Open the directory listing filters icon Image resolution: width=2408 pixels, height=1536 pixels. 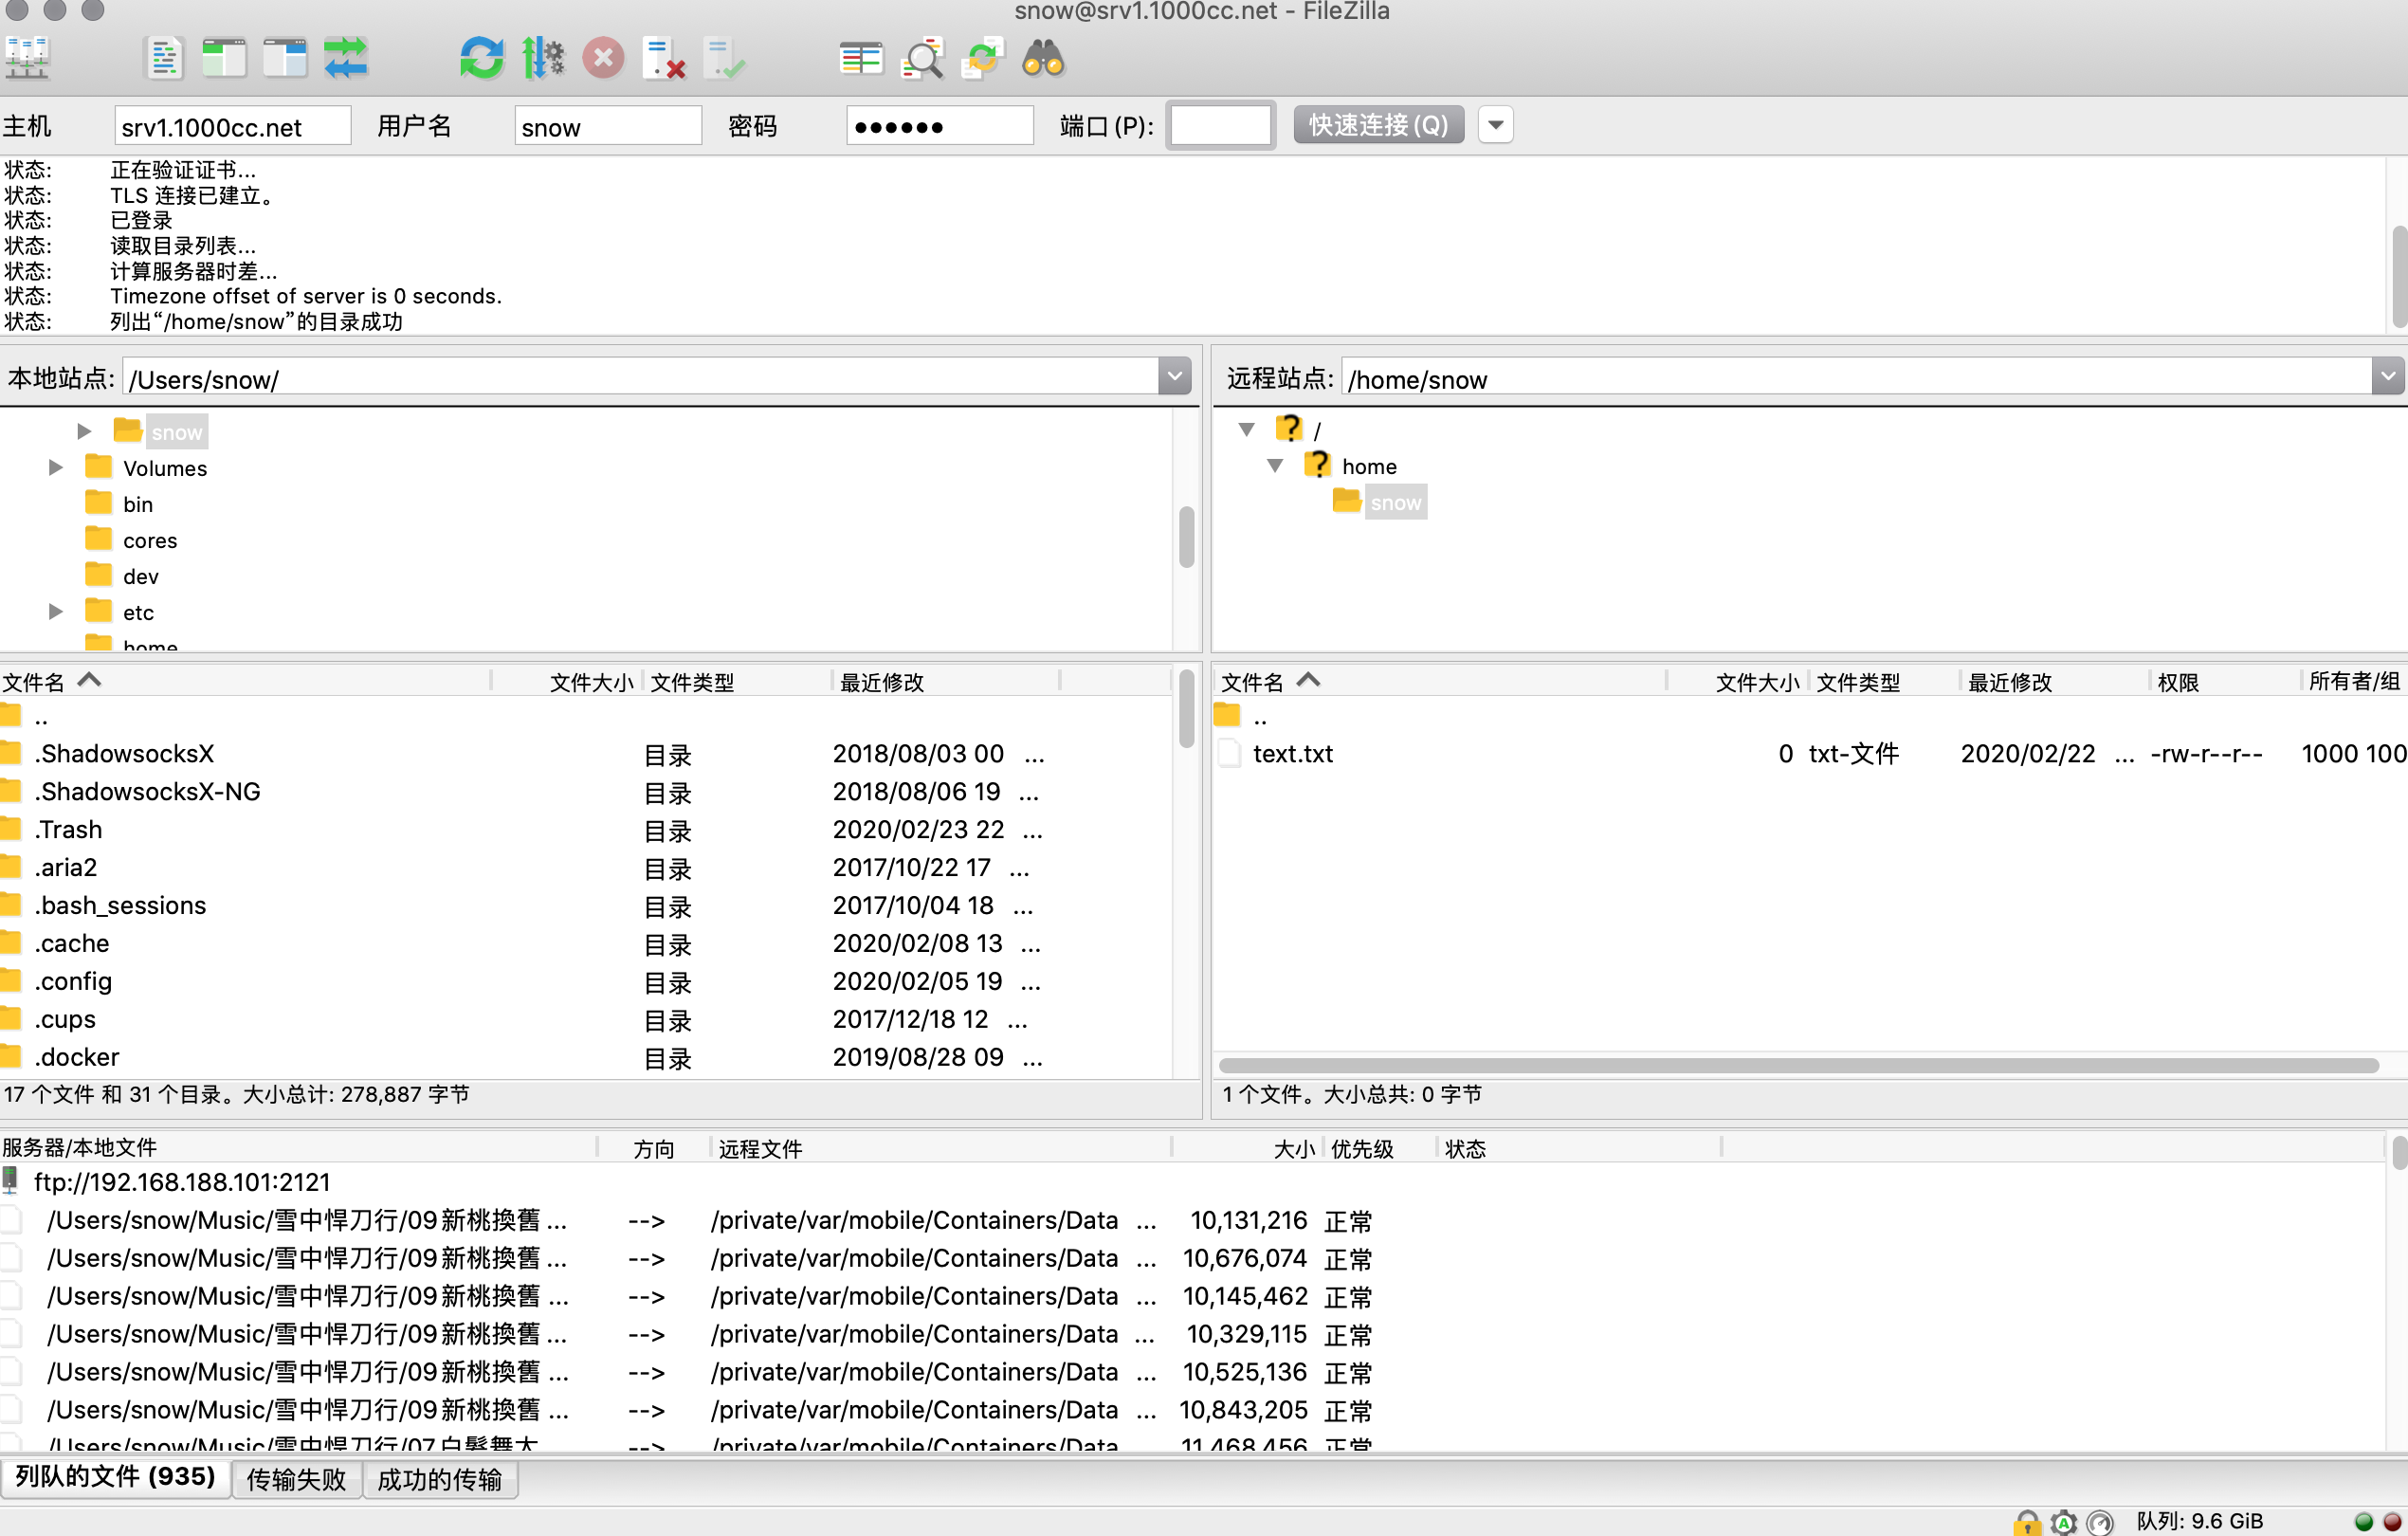(x=861, y=58)
